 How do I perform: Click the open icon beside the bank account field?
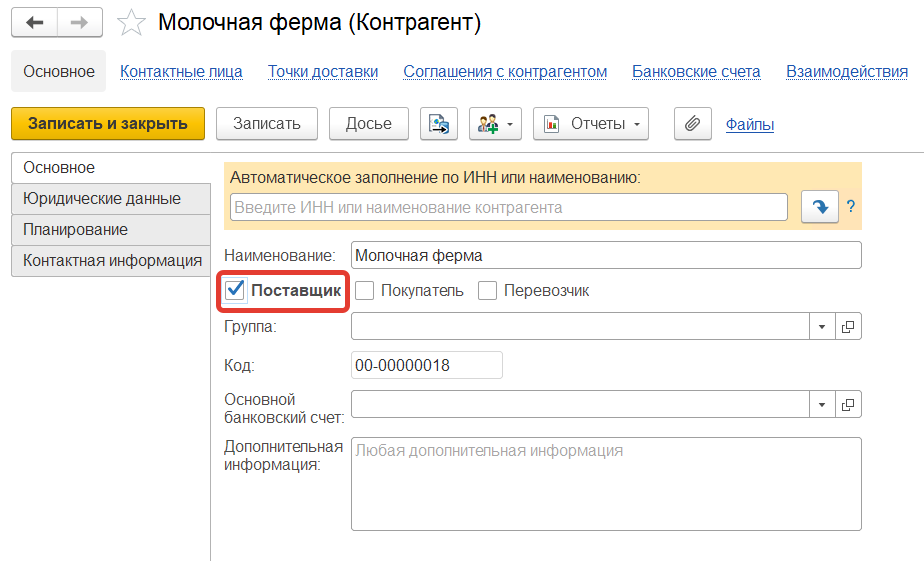point(848,404)
